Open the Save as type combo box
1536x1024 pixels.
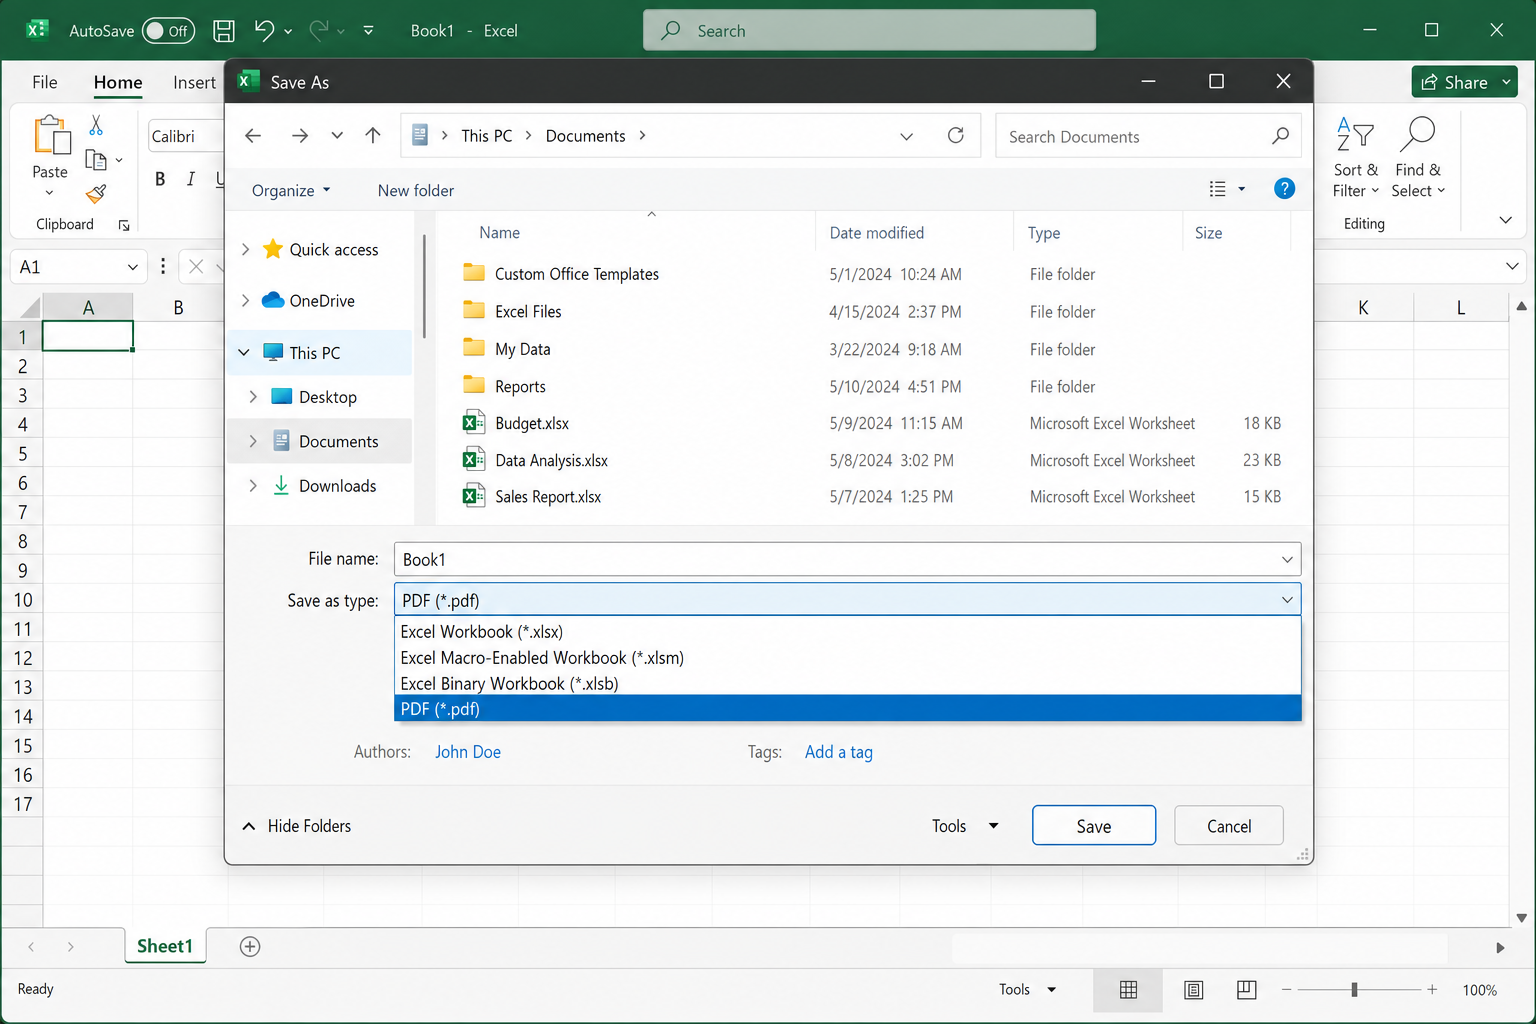point(847,600)
